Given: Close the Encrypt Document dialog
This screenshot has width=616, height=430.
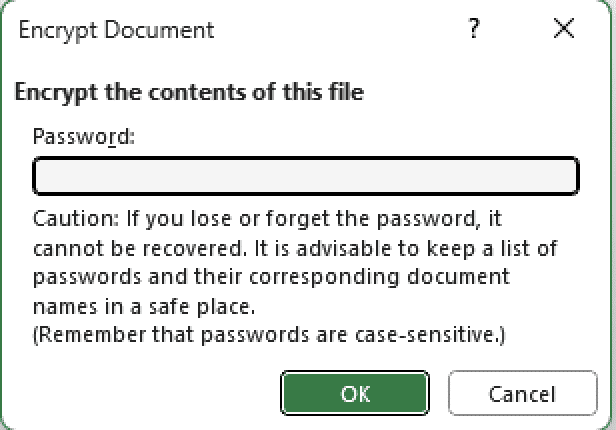Looking at the screenshot, I should pyautogui.click(x=563, y=30).
